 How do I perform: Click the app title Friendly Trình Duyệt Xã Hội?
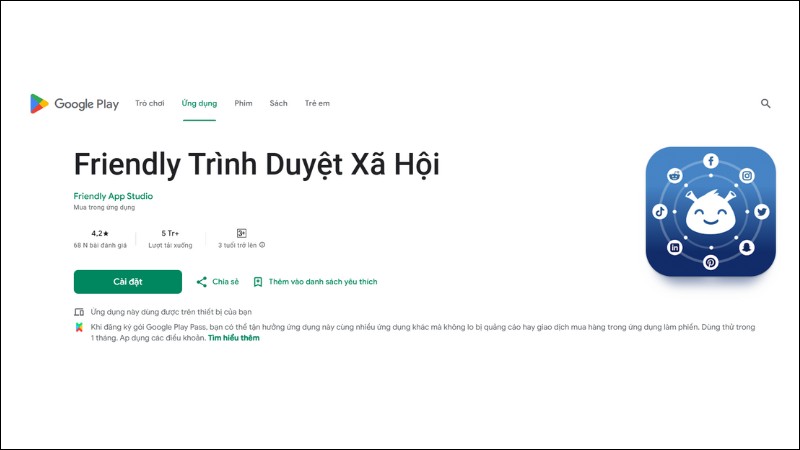[x=257, y=164]
